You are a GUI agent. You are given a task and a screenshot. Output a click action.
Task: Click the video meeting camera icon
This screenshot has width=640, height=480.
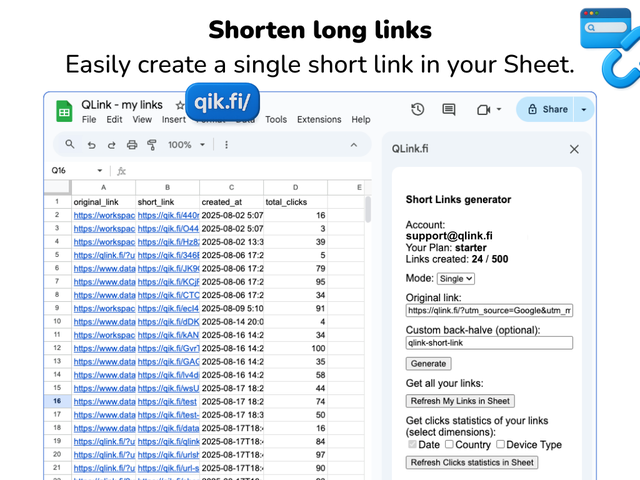484,110
